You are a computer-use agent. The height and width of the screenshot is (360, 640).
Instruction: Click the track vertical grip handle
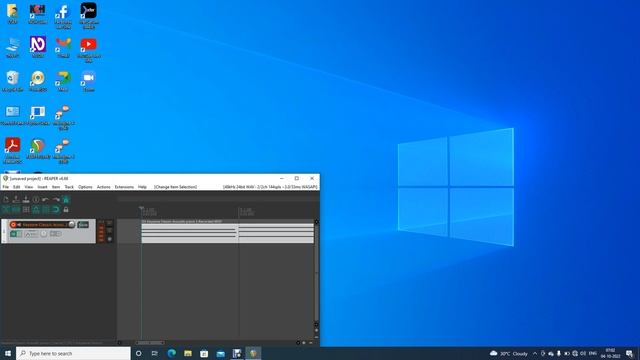[4, 231]
